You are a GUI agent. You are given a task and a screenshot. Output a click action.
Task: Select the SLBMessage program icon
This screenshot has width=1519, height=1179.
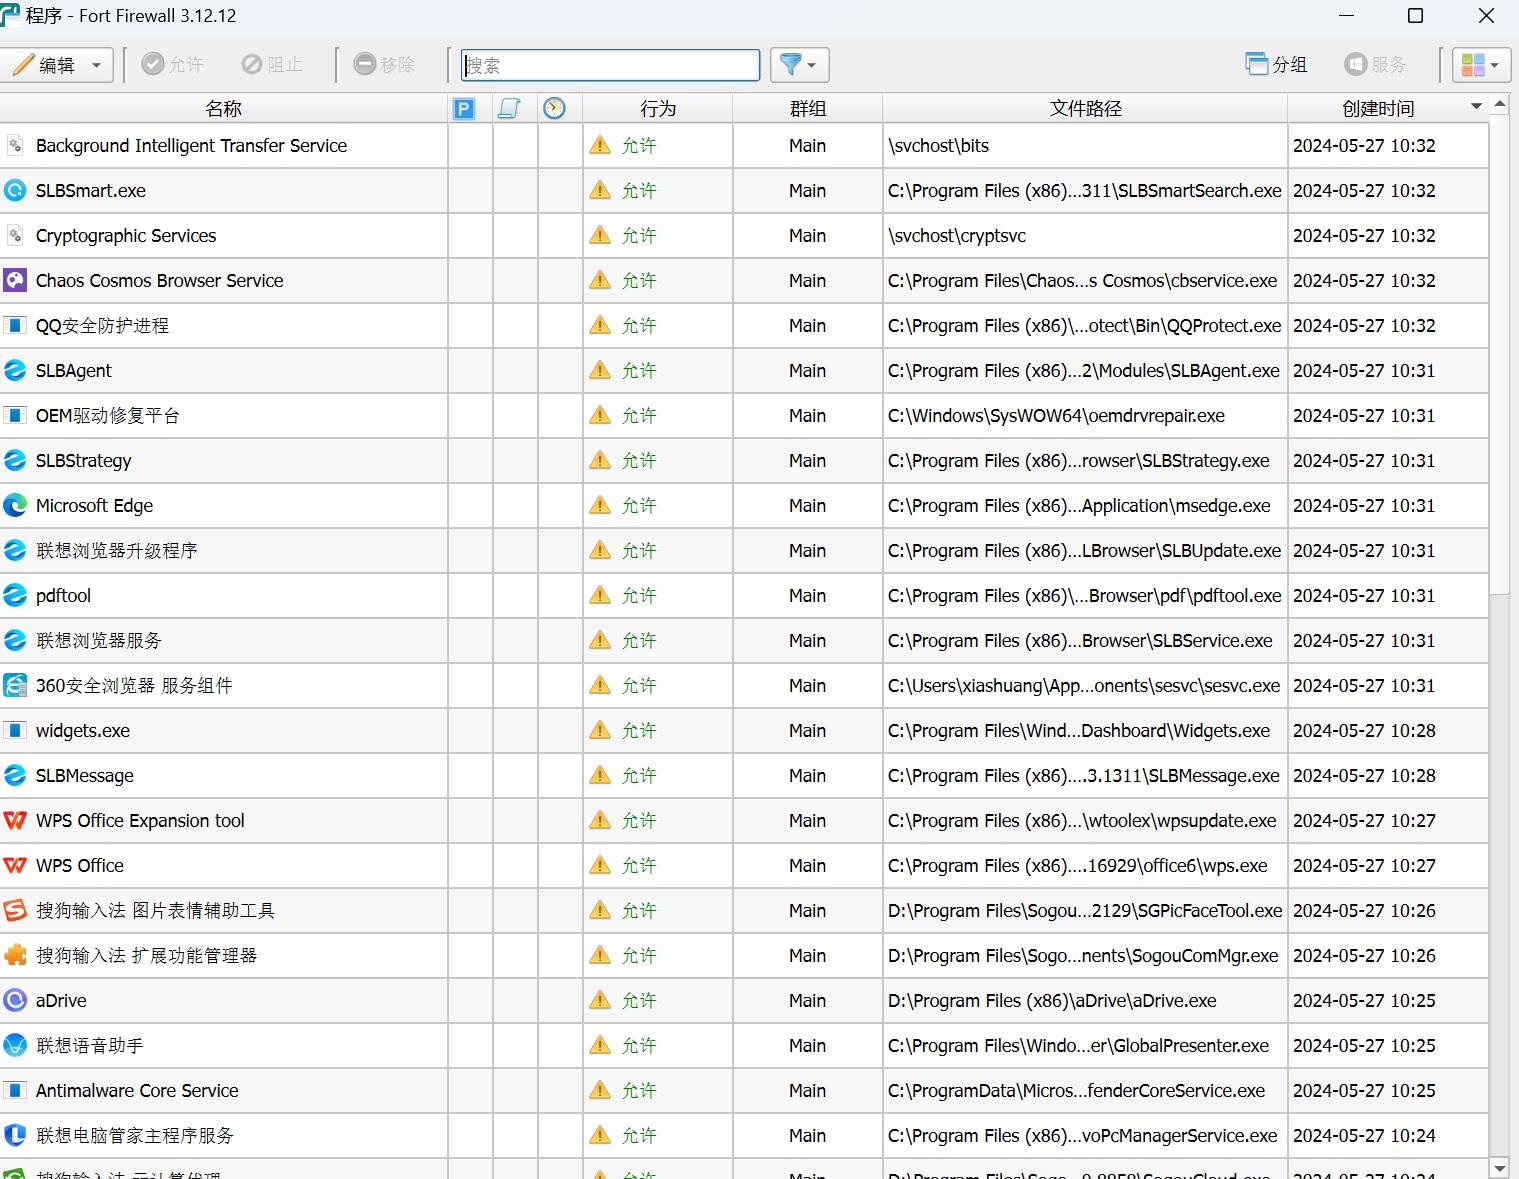[15, 776]
